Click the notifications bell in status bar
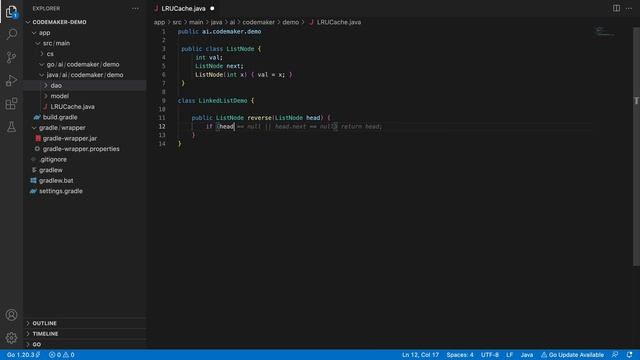This screenshot has height=360, width=640. click(x=629, y=355)
